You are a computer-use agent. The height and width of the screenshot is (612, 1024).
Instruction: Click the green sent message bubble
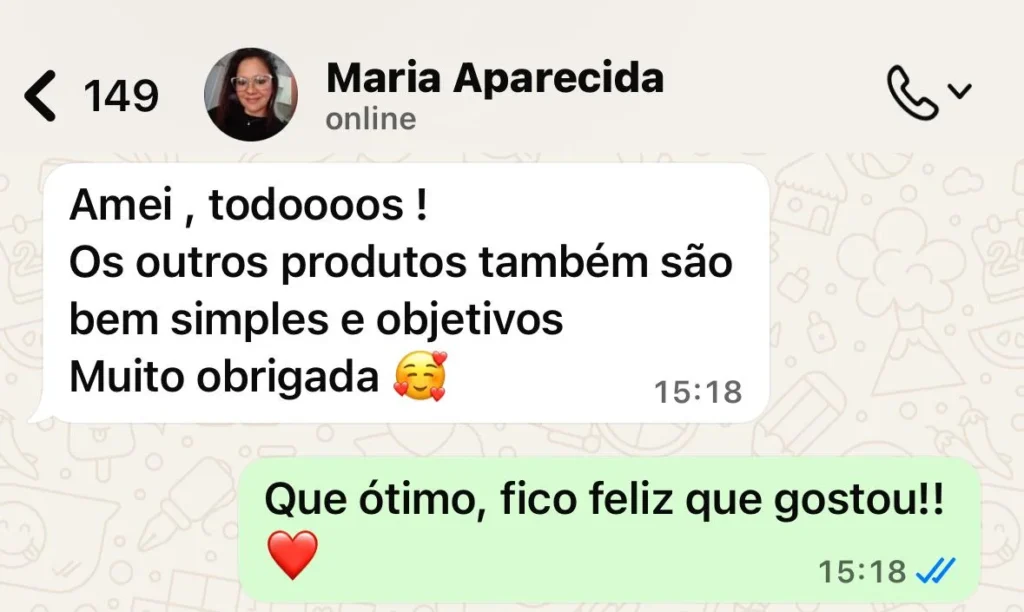(609, 530)
